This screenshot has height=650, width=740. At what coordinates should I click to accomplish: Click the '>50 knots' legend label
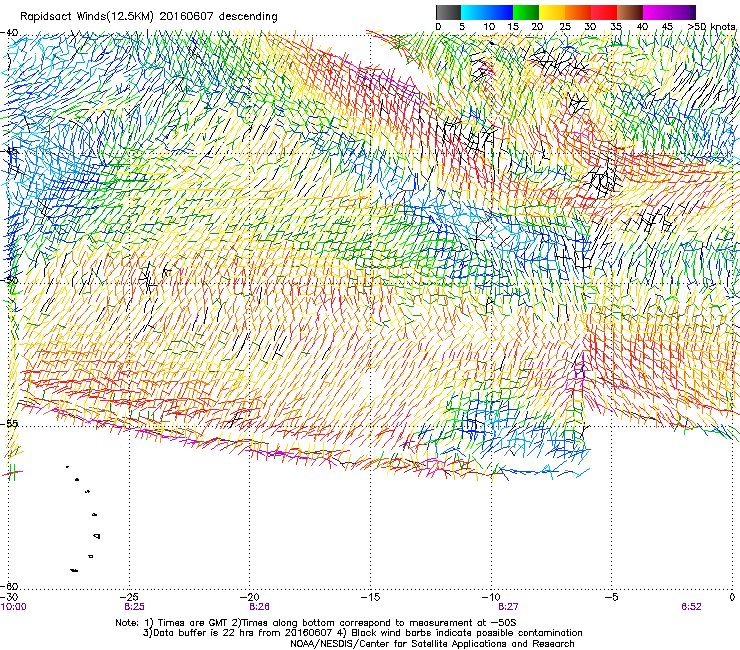point(711,27)
